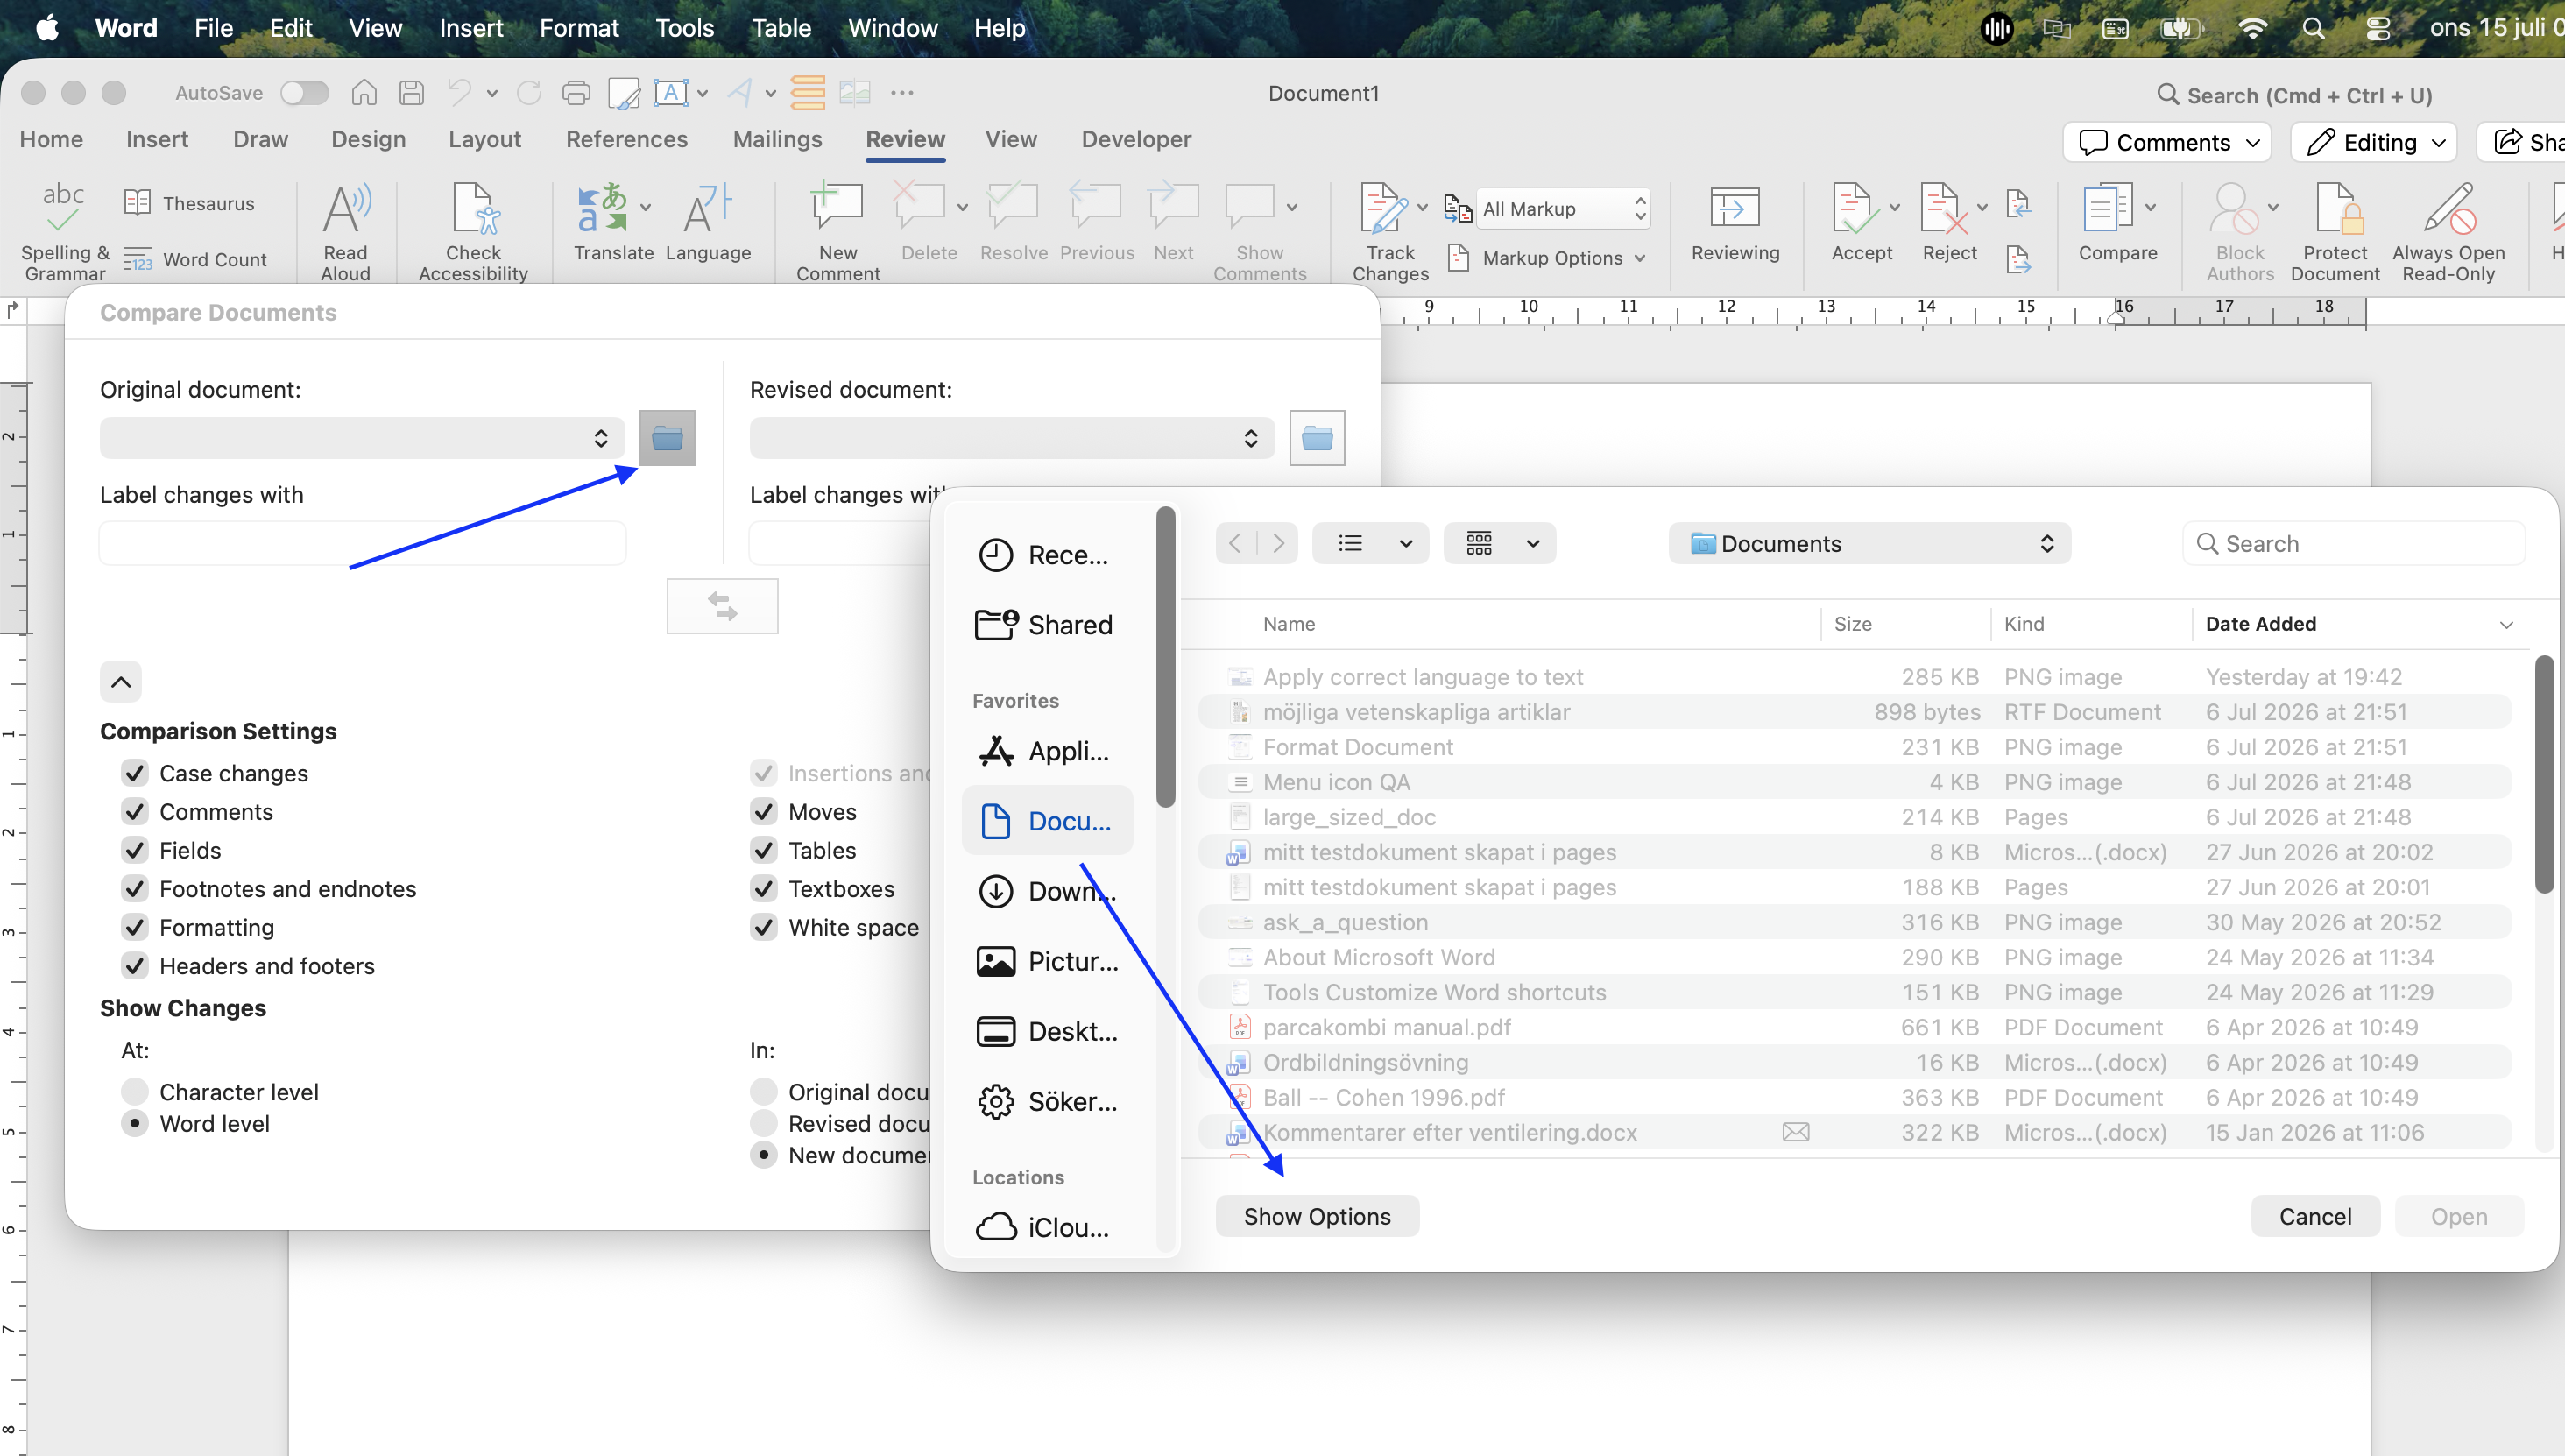Open the list view options dropdown

click(x=1370, y=543)
